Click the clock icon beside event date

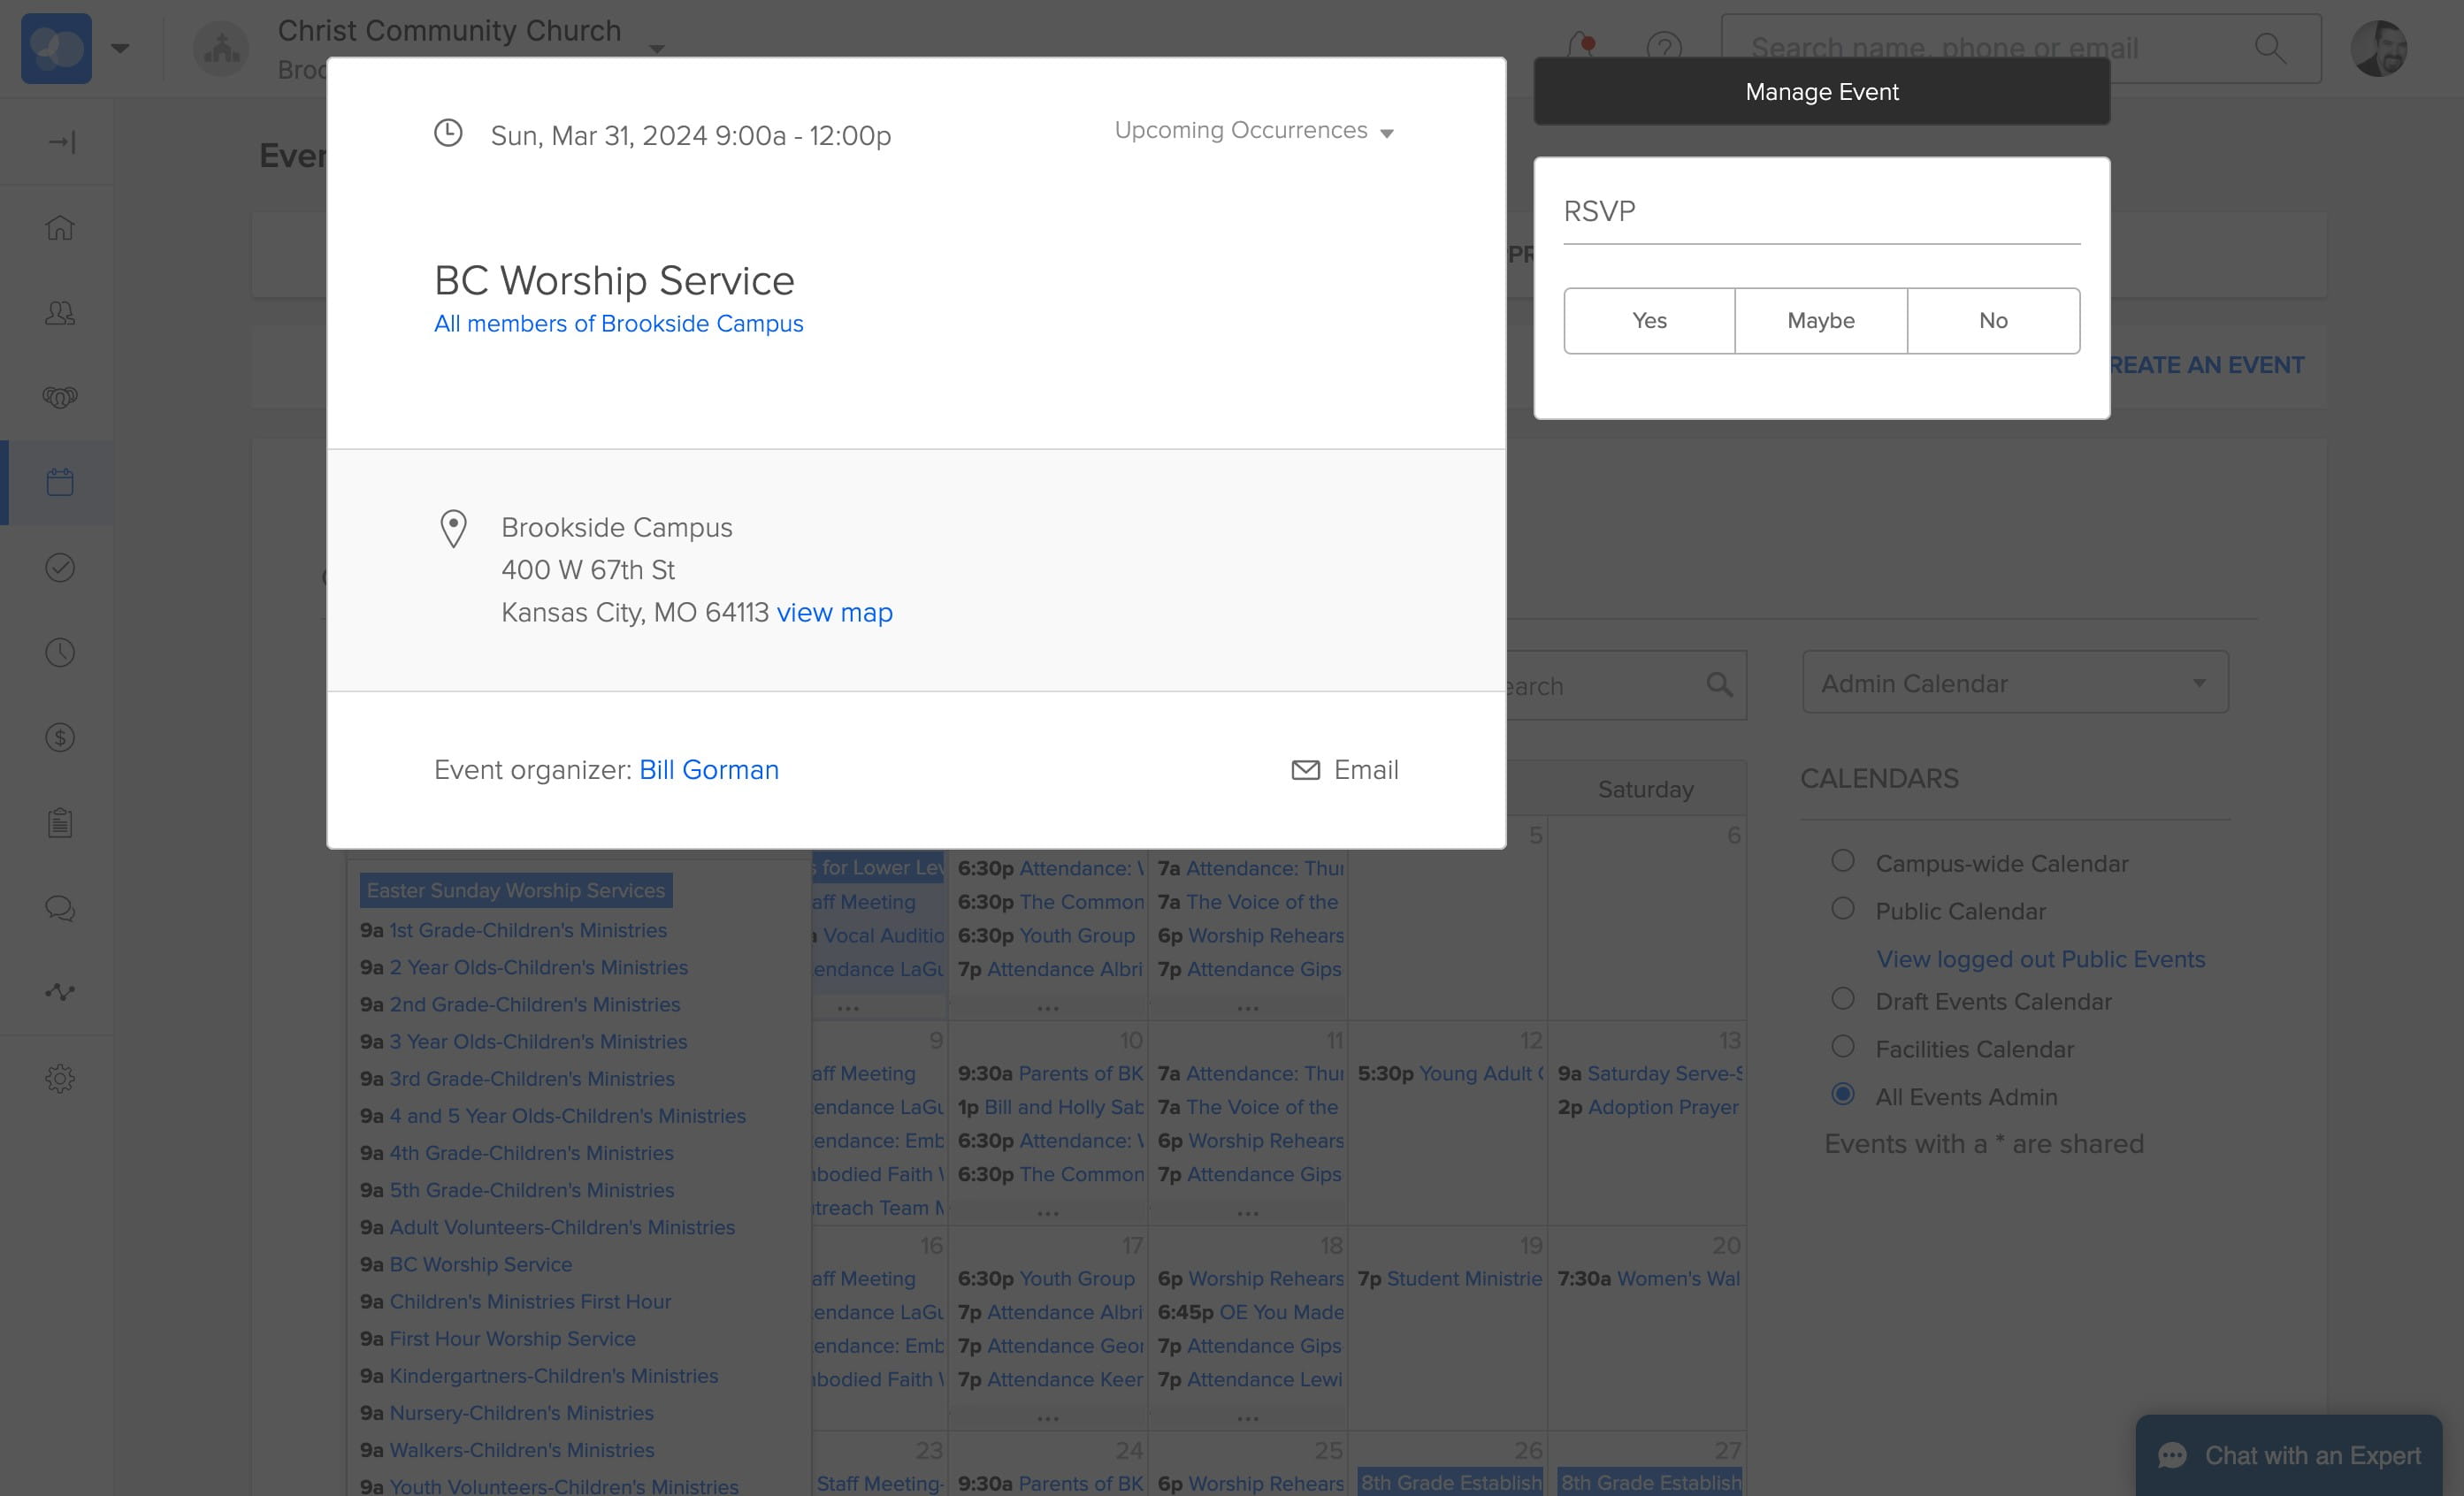coord(448,133)
